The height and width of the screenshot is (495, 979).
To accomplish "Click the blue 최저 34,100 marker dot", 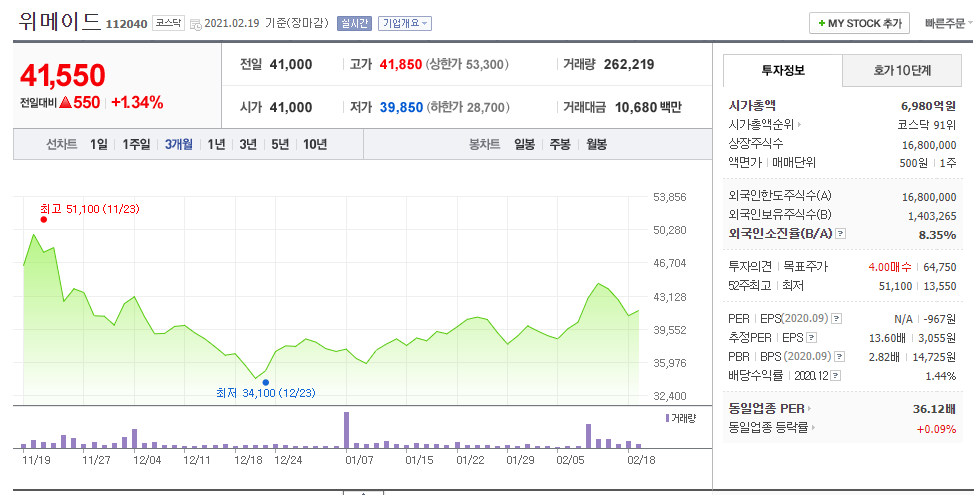I will (x=266, y=383).
